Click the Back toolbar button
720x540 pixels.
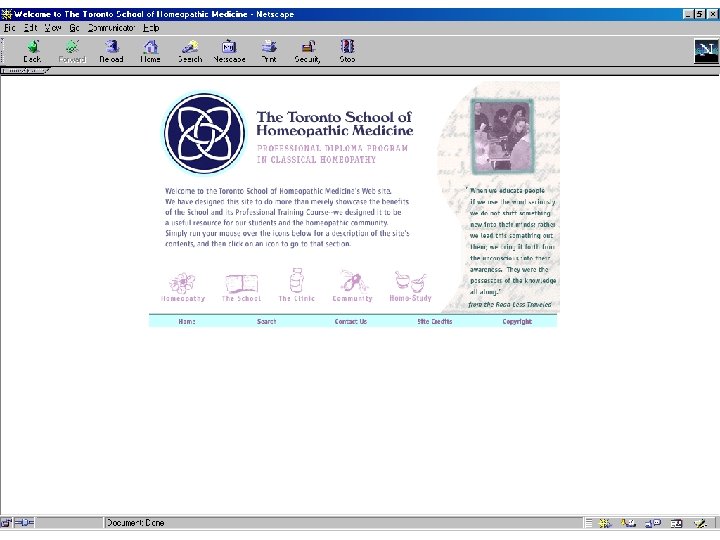pos(32,51)
